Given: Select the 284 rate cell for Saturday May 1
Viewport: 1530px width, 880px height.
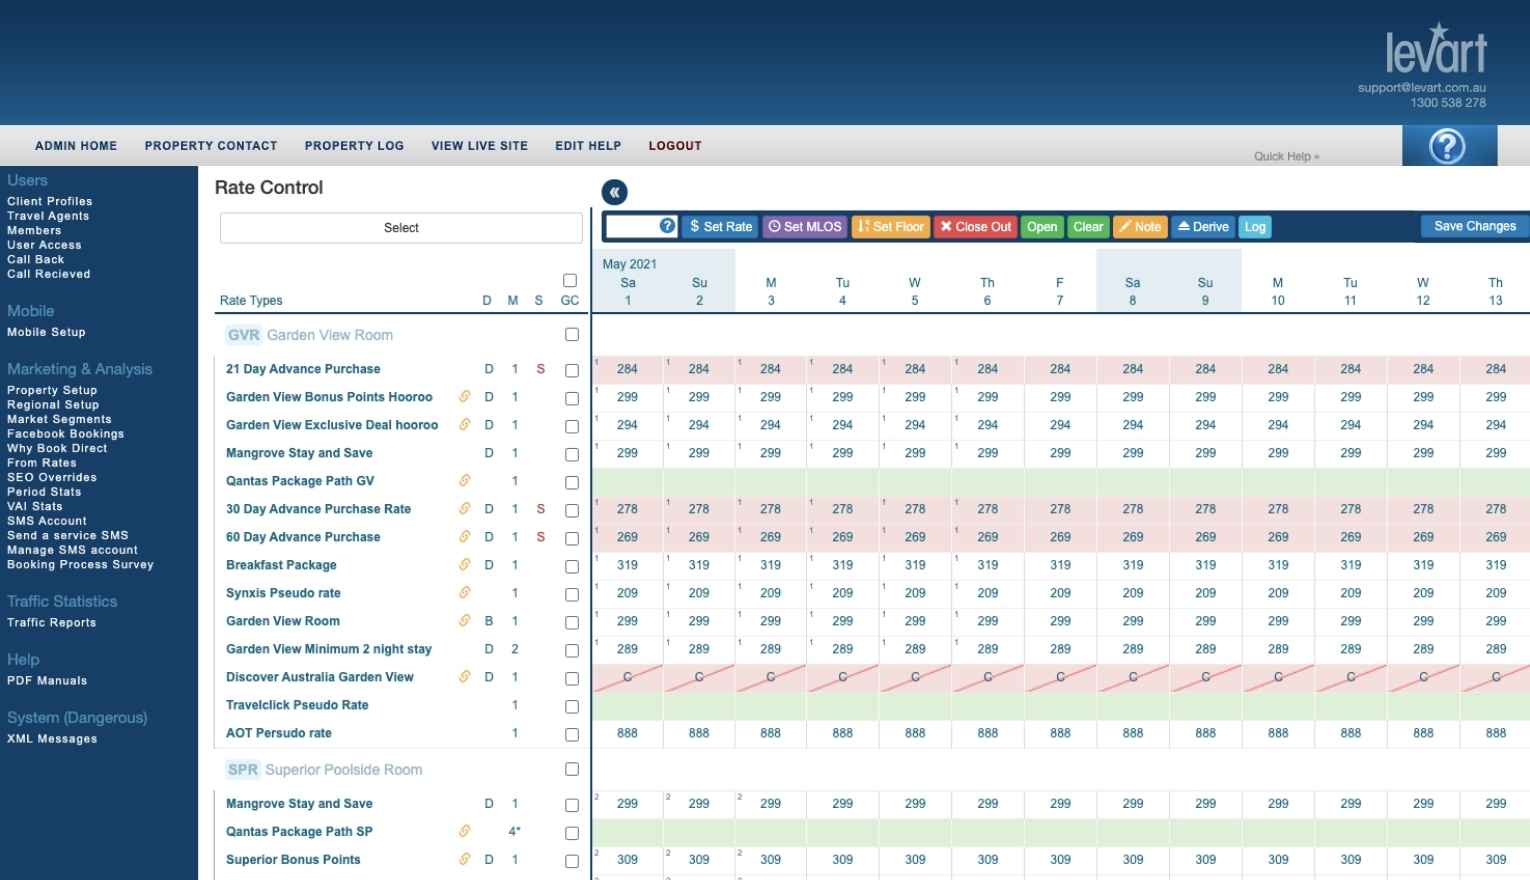Looking at the screenshot, I should coord(627,369).
